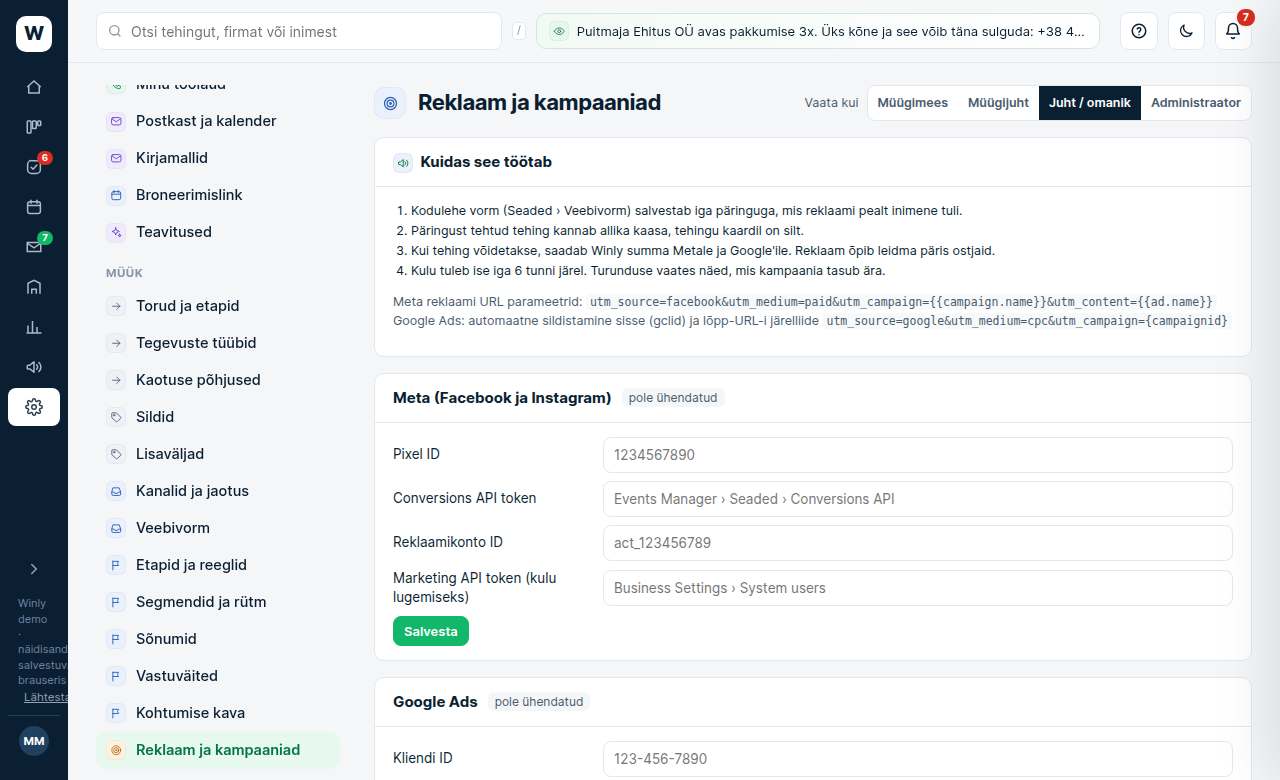Click the Marketing API token field
The width and height of the screenshot is (1280, 780).
[918, 588]
